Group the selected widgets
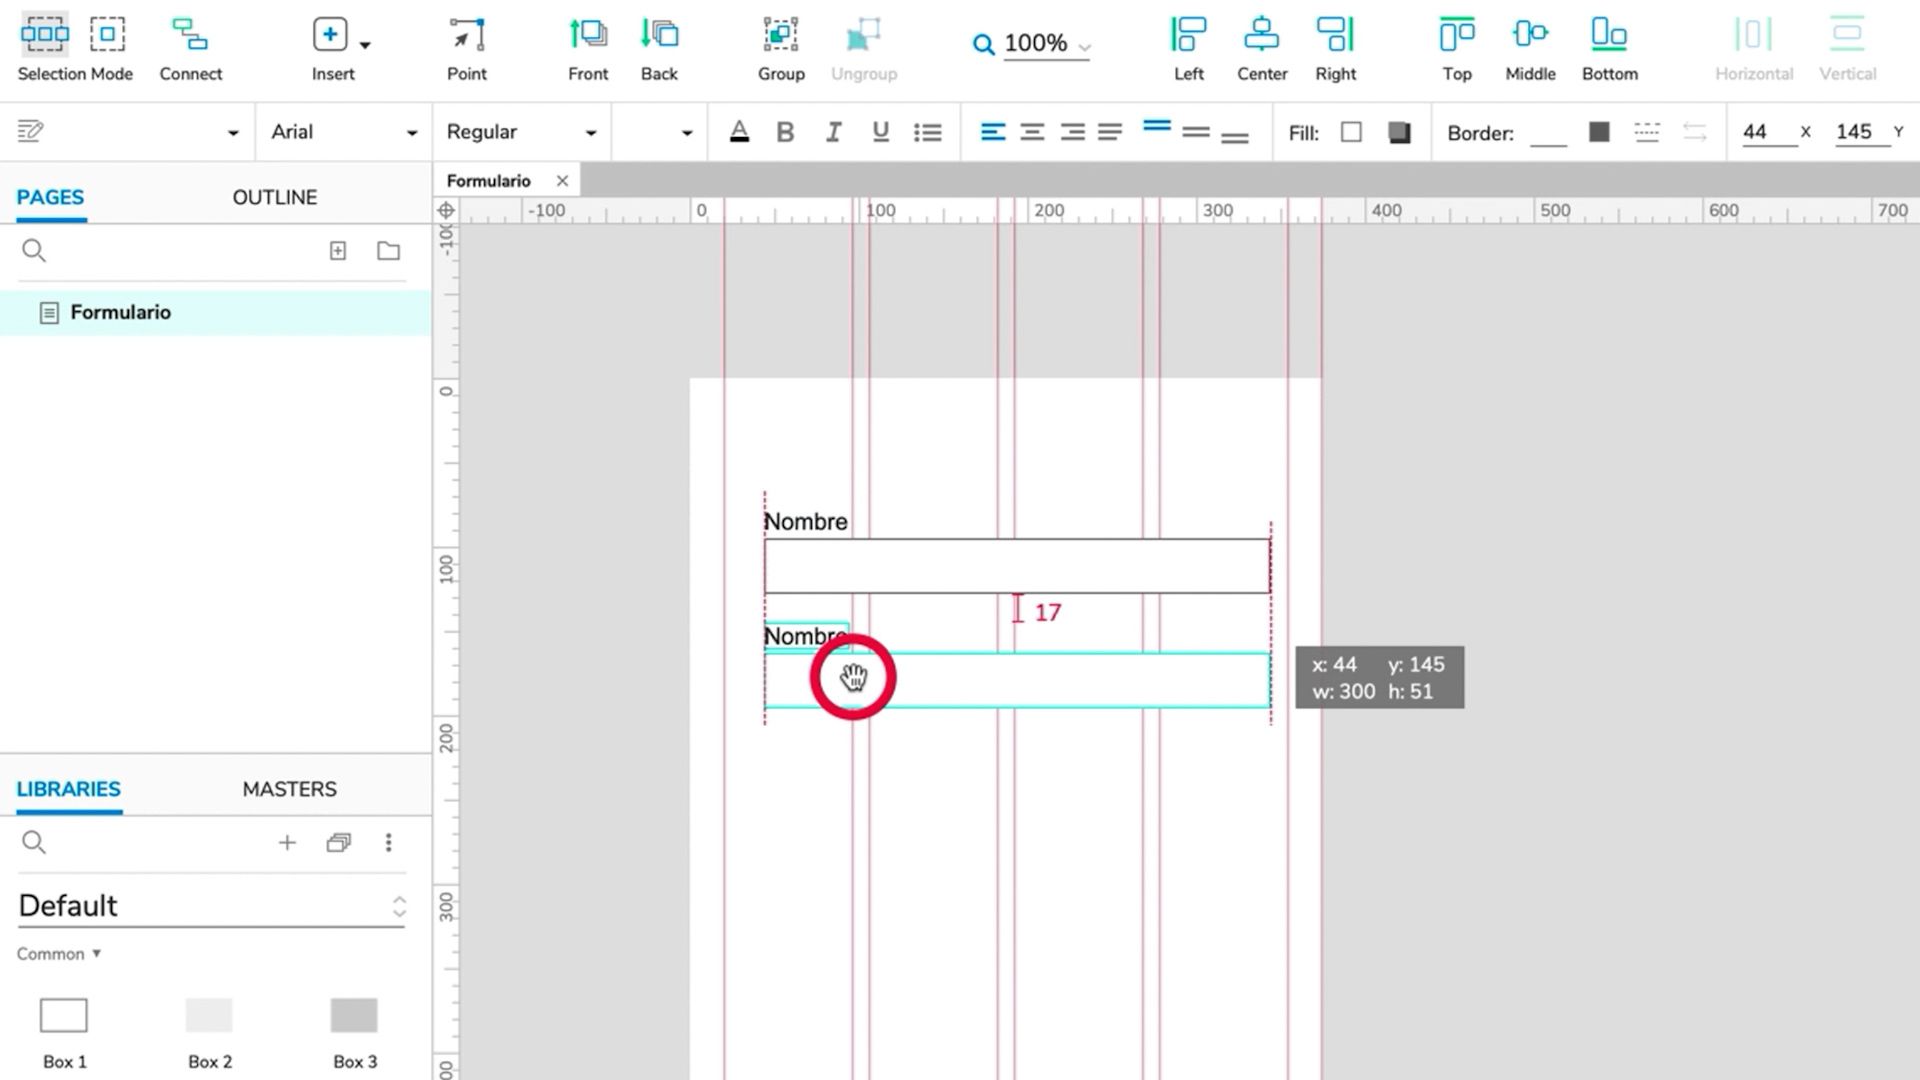This screenshot has height=1080, width=1920. click(x=780, y=36)
